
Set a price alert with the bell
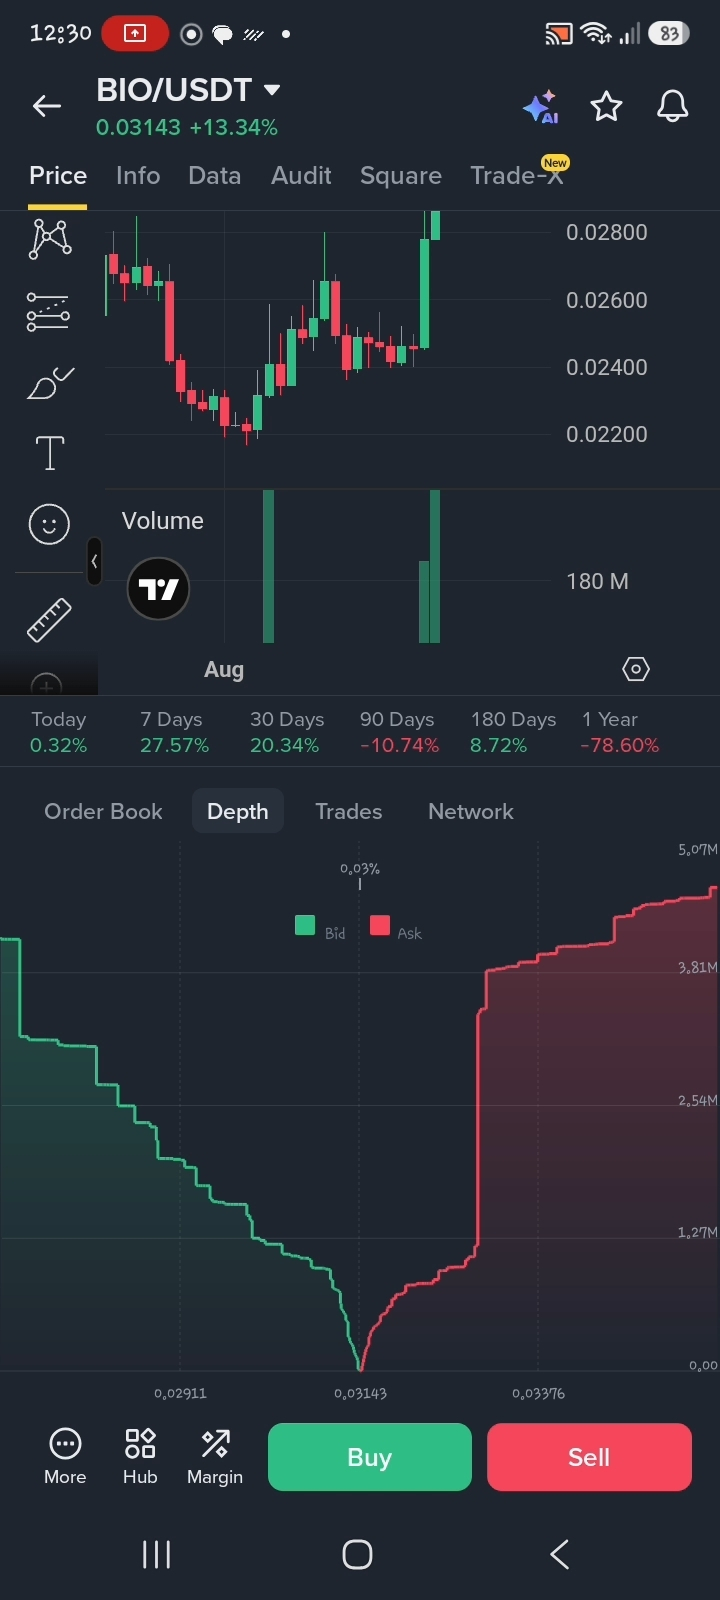[672, 106]
